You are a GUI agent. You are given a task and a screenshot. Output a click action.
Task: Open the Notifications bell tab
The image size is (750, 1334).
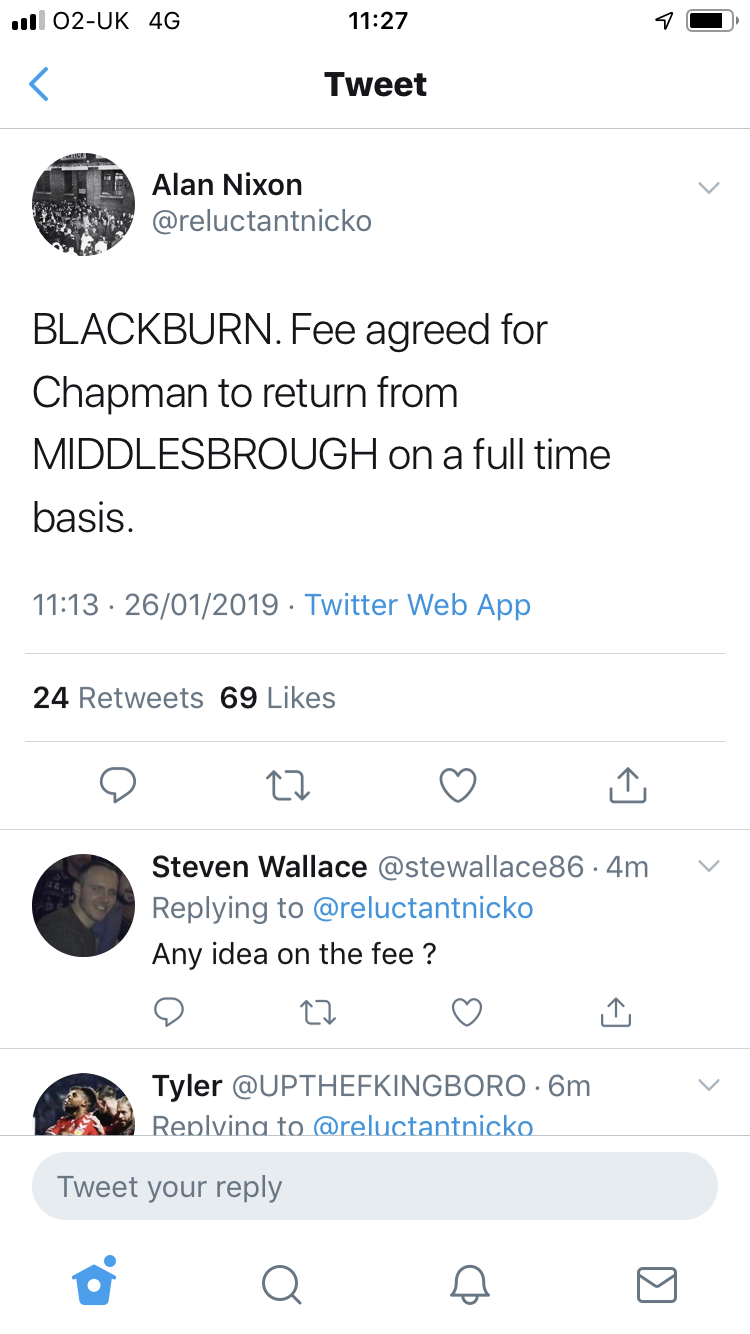coord(468,1284)
